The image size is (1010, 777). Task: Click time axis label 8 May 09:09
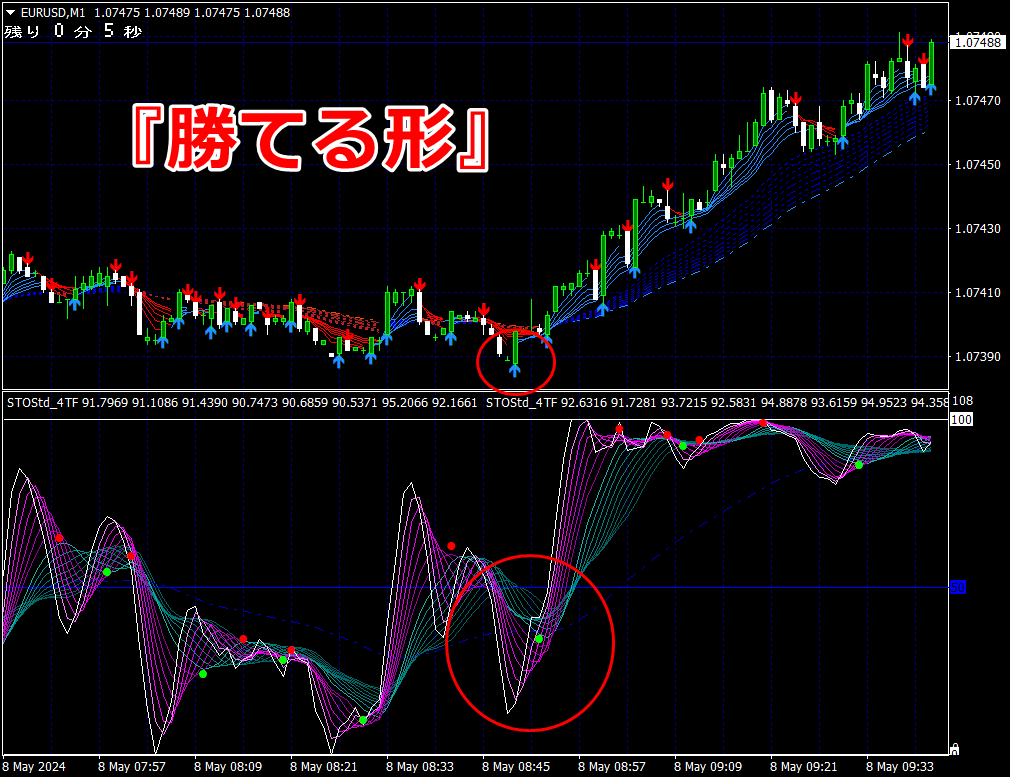(x=708, y=767)
